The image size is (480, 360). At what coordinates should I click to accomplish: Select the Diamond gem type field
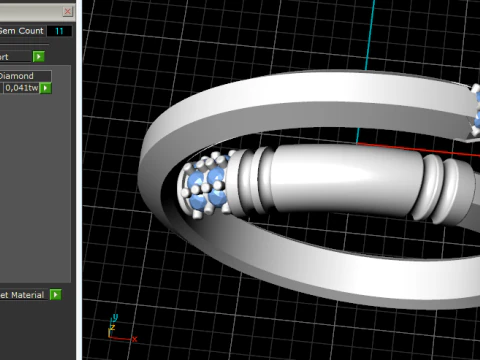tap(25, 76)
